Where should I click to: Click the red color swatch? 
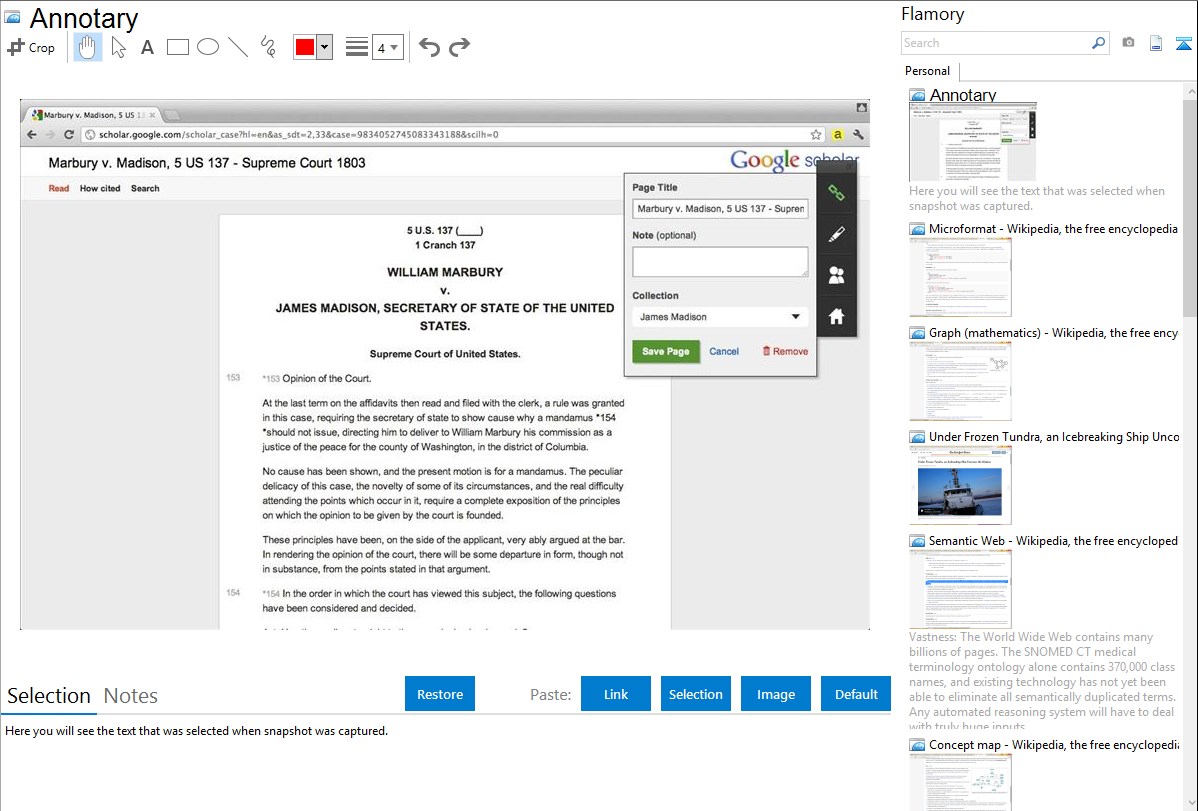305,47
